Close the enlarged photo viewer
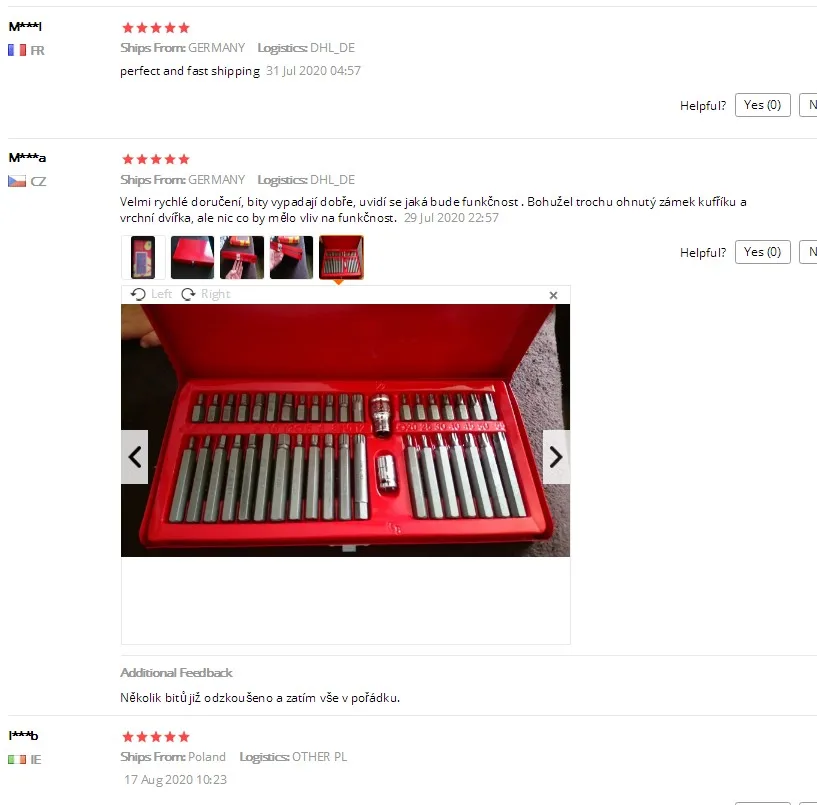Screen dimensions: 817x805 click(x=553, y=295)
